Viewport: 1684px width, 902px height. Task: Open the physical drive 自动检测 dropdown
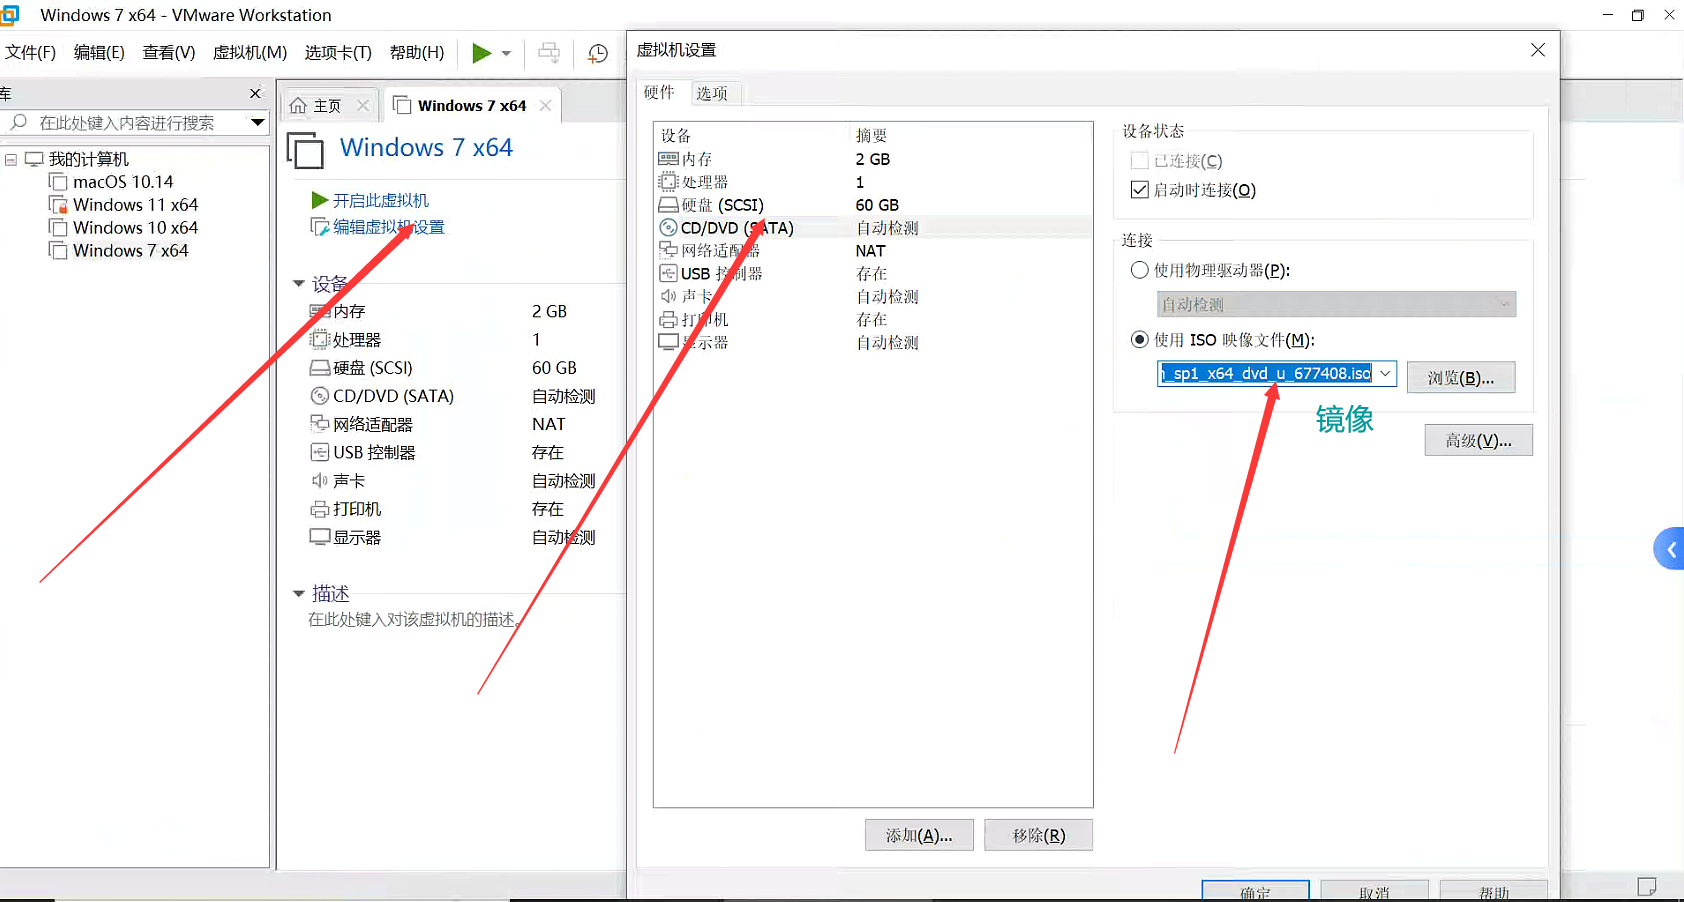point(1336,304)
